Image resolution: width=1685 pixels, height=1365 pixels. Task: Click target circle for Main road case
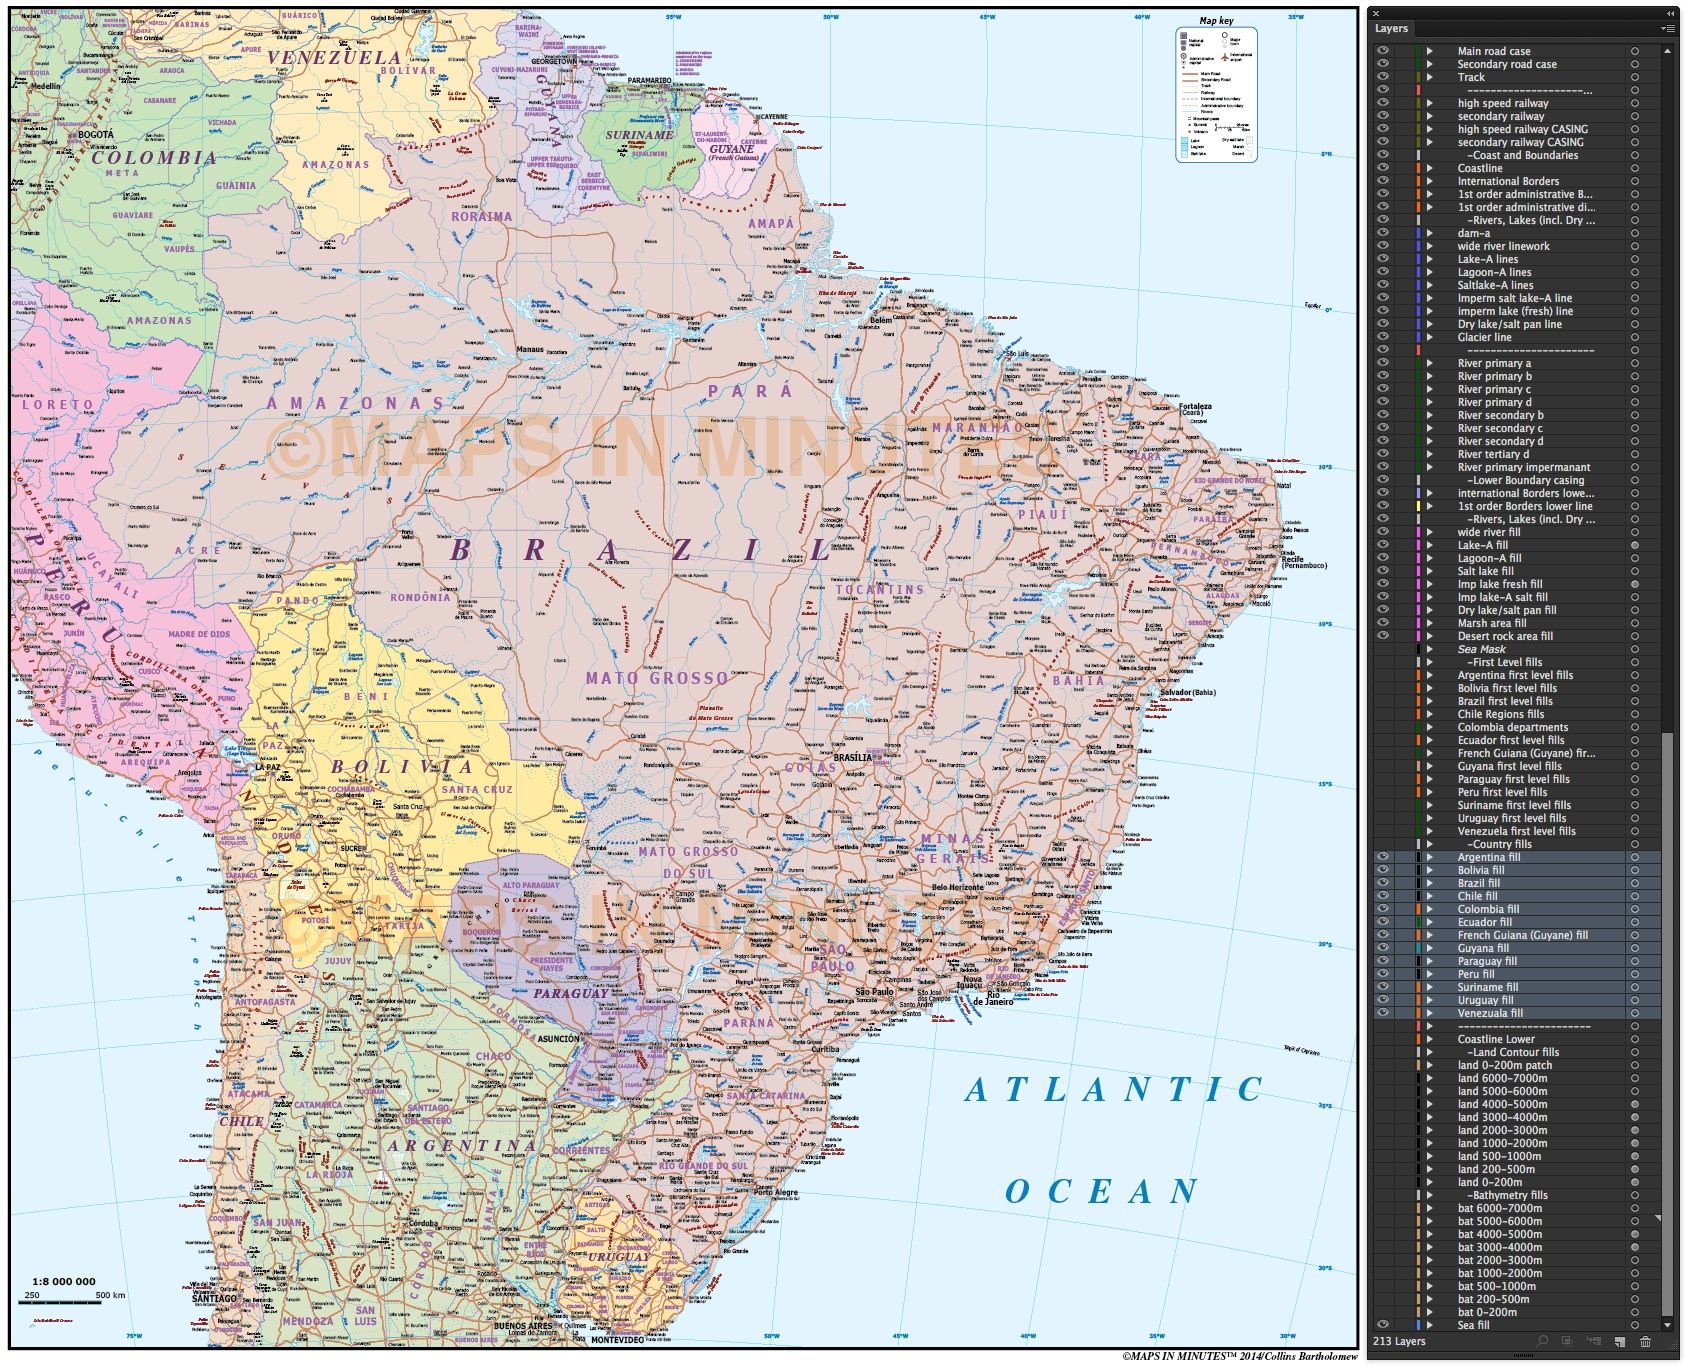pyautogui.click(x=1635, y=51)
